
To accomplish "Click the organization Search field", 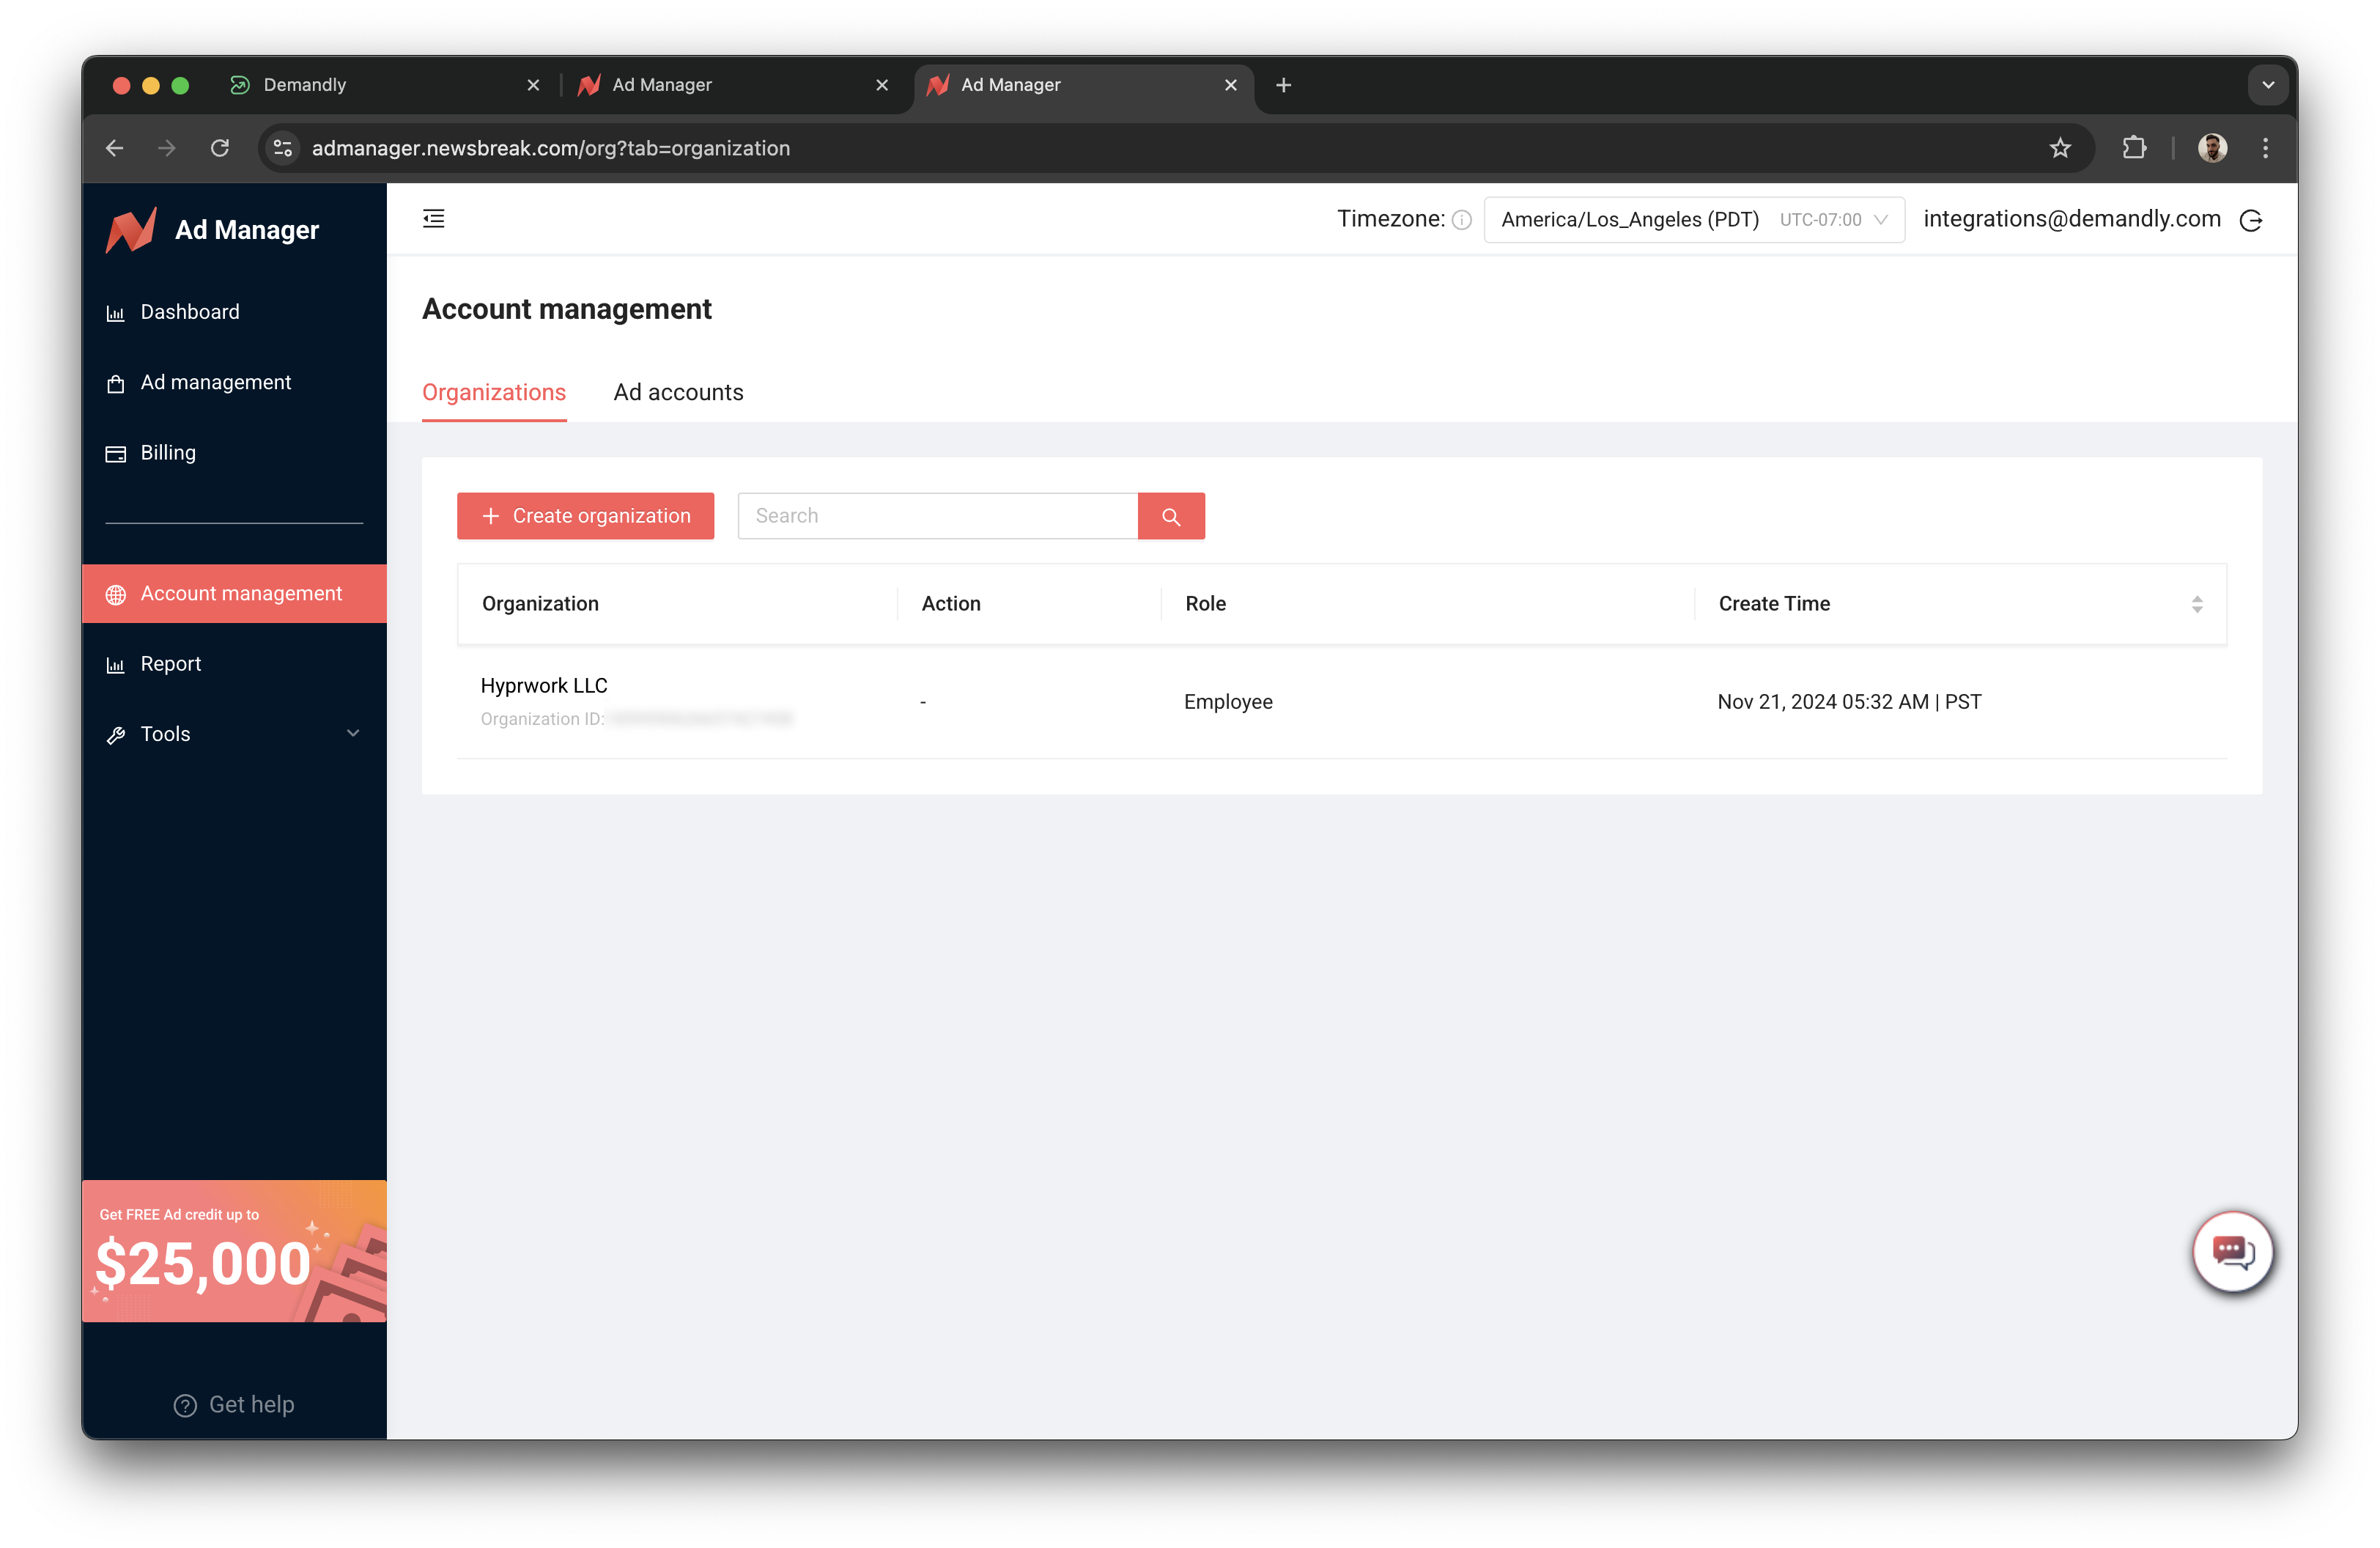I will (937, 516).
